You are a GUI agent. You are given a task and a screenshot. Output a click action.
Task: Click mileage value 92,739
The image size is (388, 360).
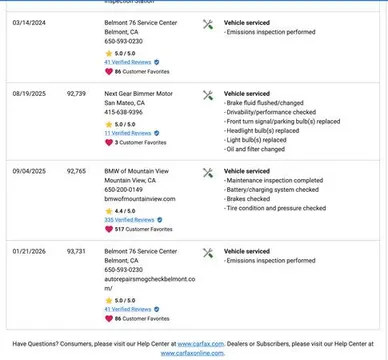(76, 94)
